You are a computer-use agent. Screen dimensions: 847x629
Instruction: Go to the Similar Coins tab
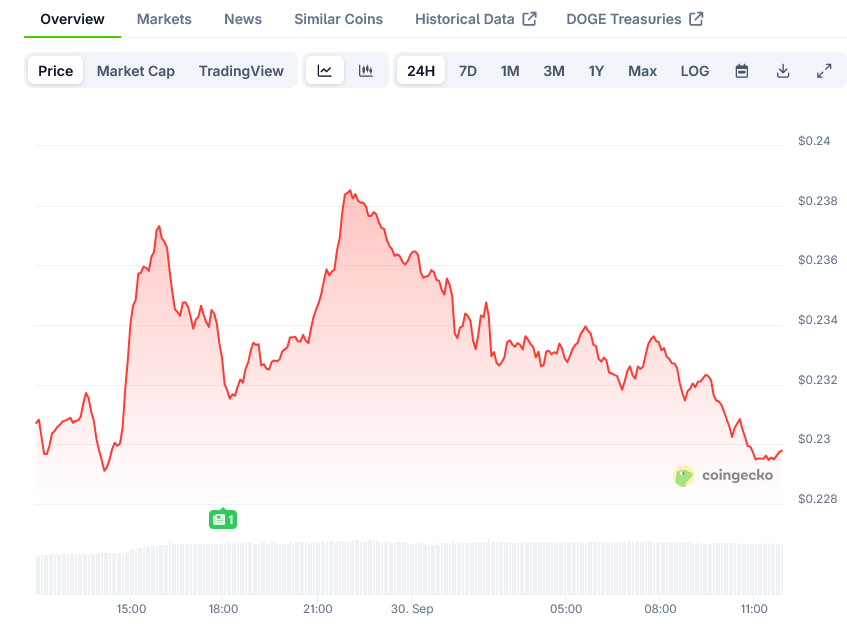click(x=338, y=19)
